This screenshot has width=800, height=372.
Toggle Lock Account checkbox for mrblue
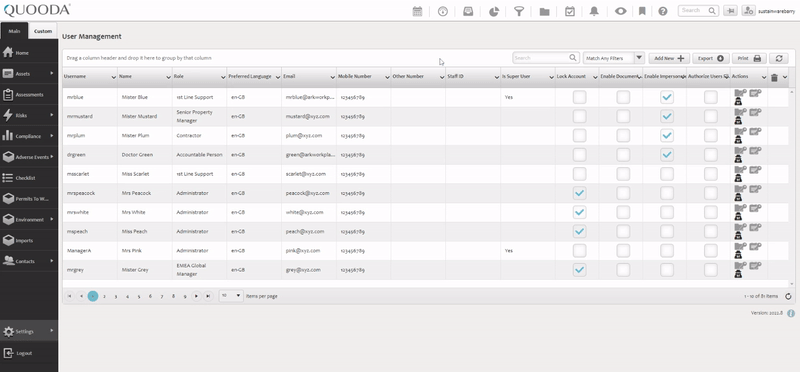coord(579,97)
